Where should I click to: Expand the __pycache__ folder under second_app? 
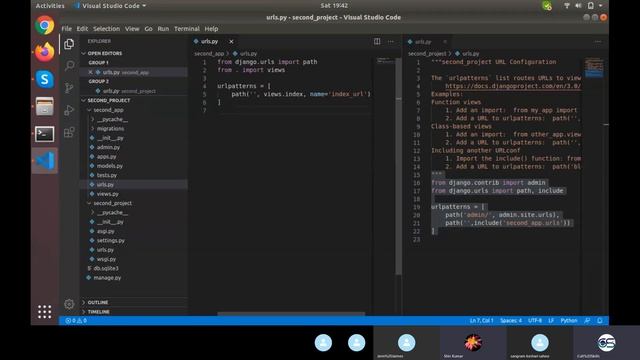pos(93,119)
